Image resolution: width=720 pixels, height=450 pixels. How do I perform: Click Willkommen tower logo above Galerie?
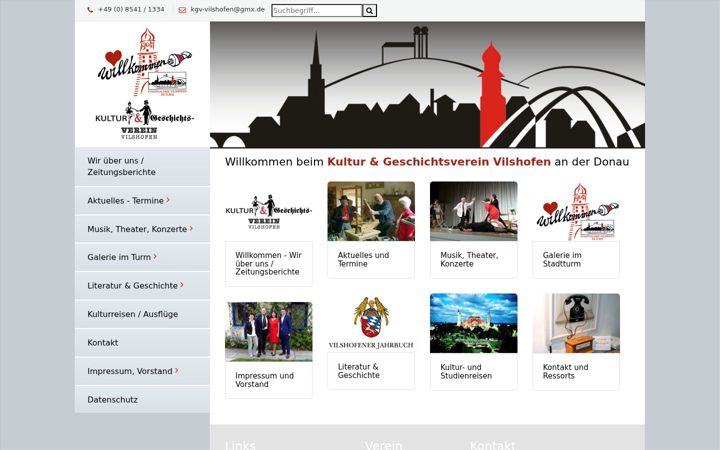577,212
